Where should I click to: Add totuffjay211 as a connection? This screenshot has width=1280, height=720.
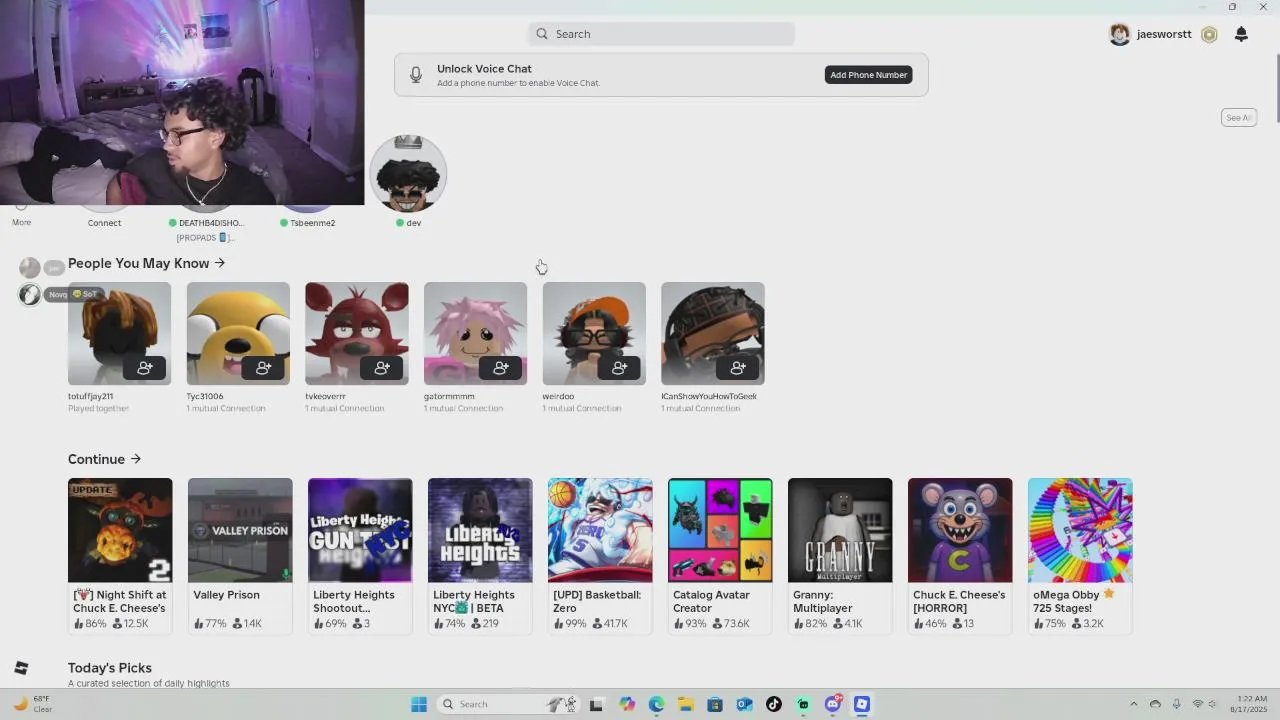(x=145, y=368)
